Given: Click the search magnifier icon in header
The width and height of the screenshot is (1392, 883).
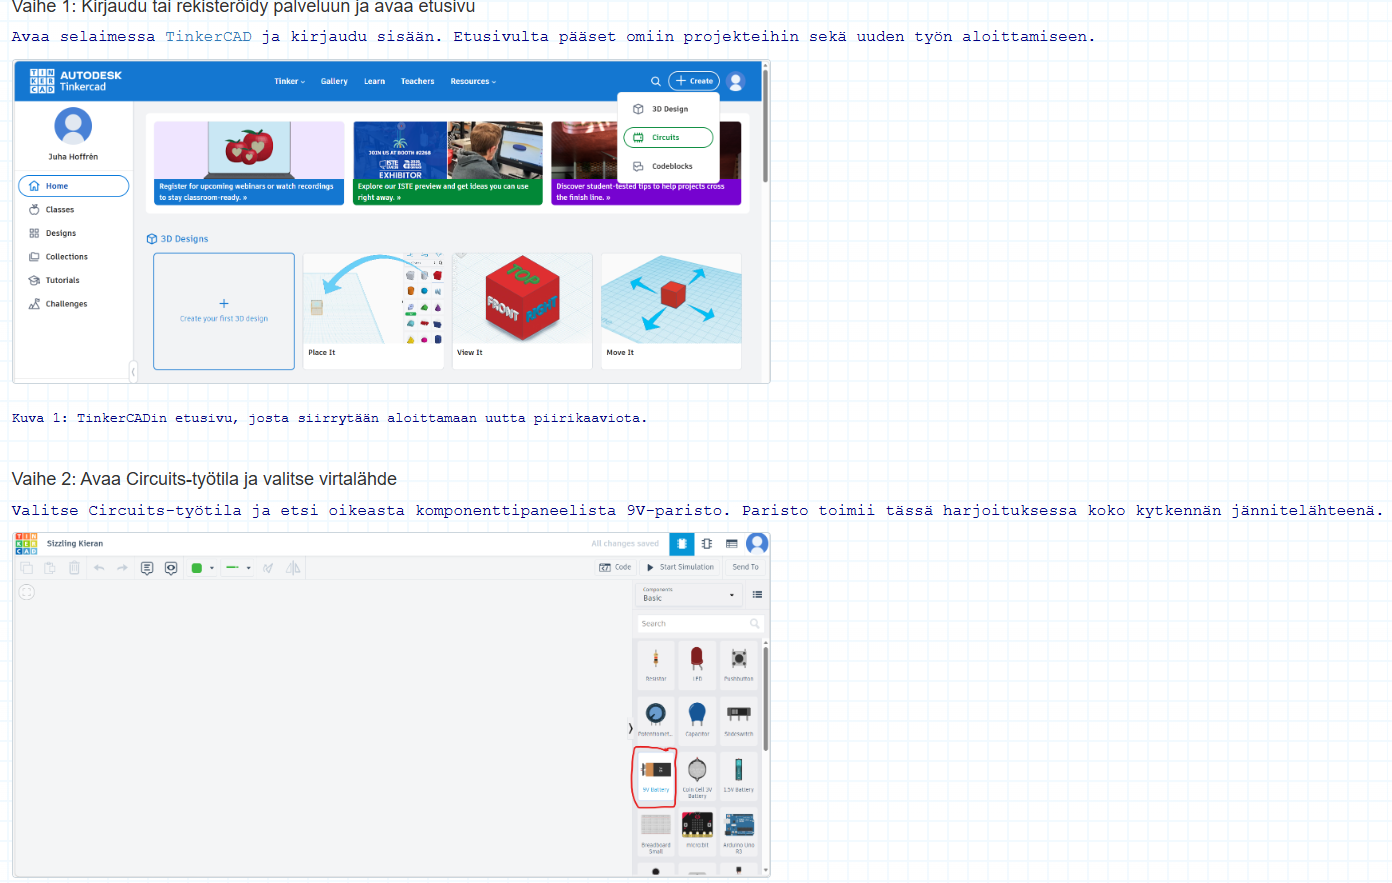Looking at the screenshot, I should tap(656, 81).
